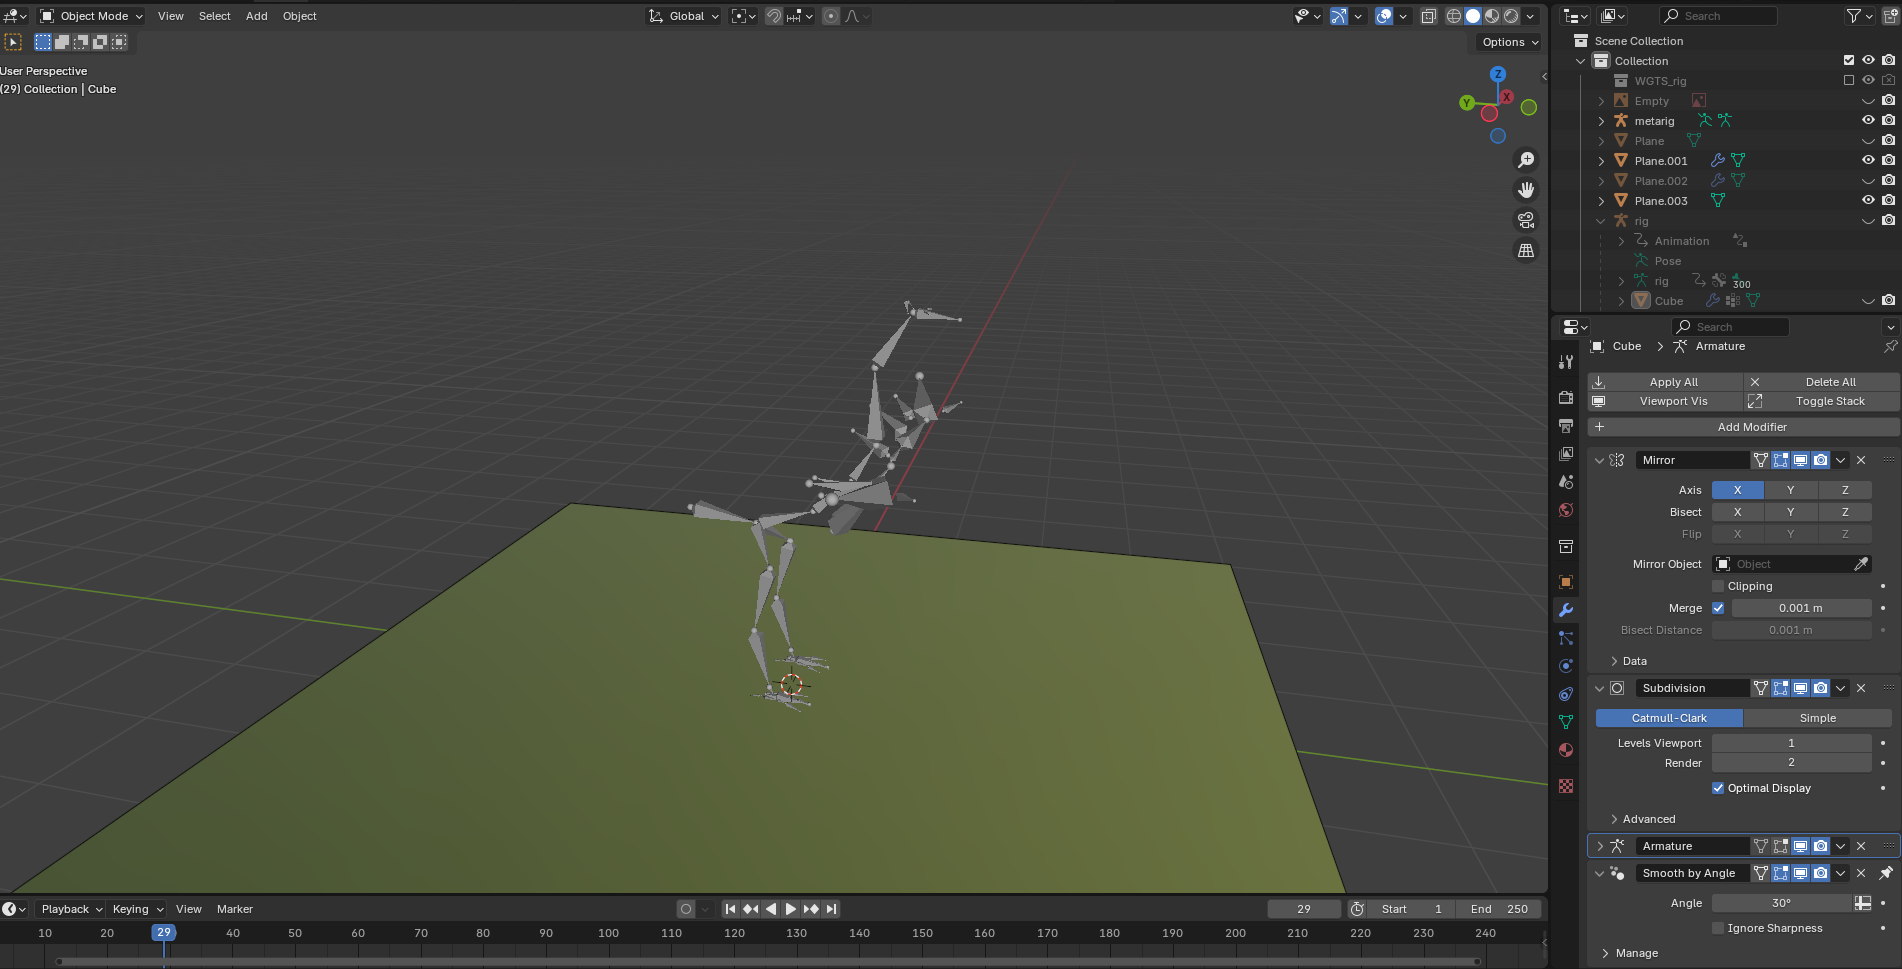Open the View Layer properties tab

click(1566, 454)
